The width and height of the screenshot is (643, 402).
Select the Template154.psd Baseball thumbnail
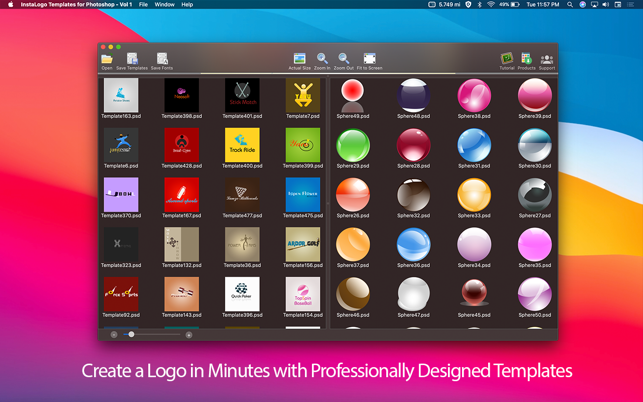303,294
